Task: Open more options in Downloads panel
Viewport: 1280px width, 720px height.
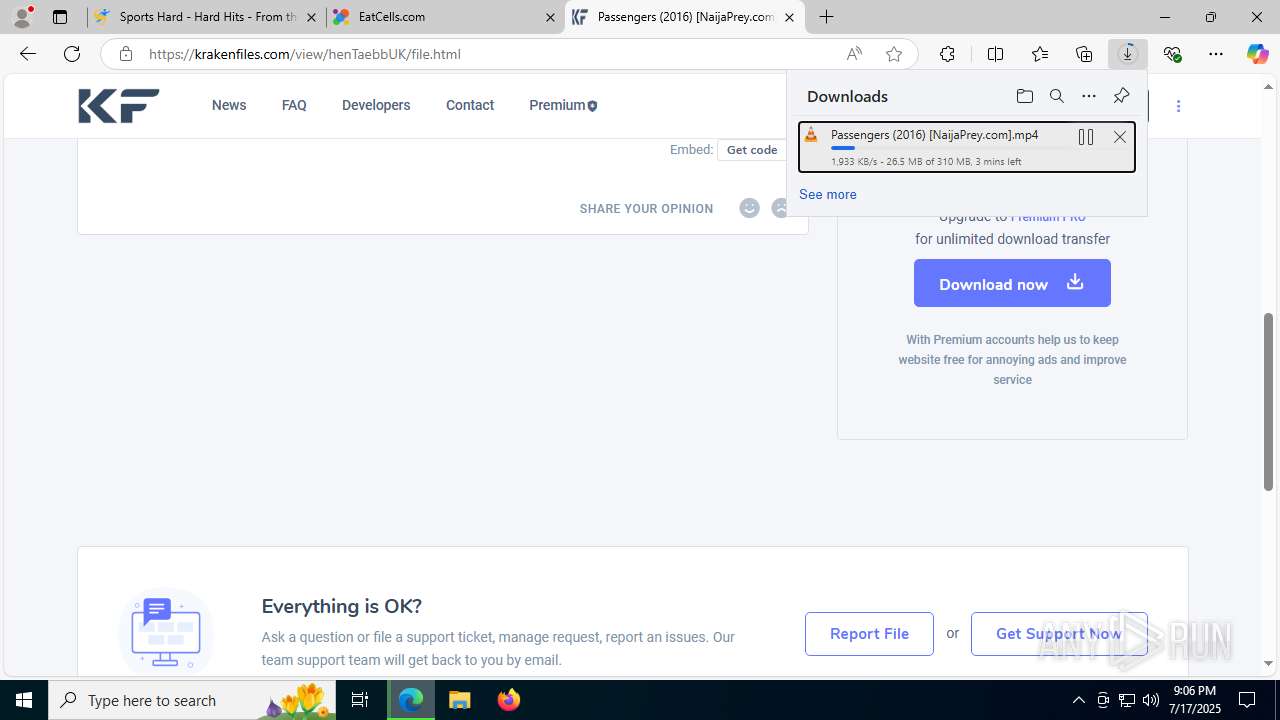Action: [1089, 96]
